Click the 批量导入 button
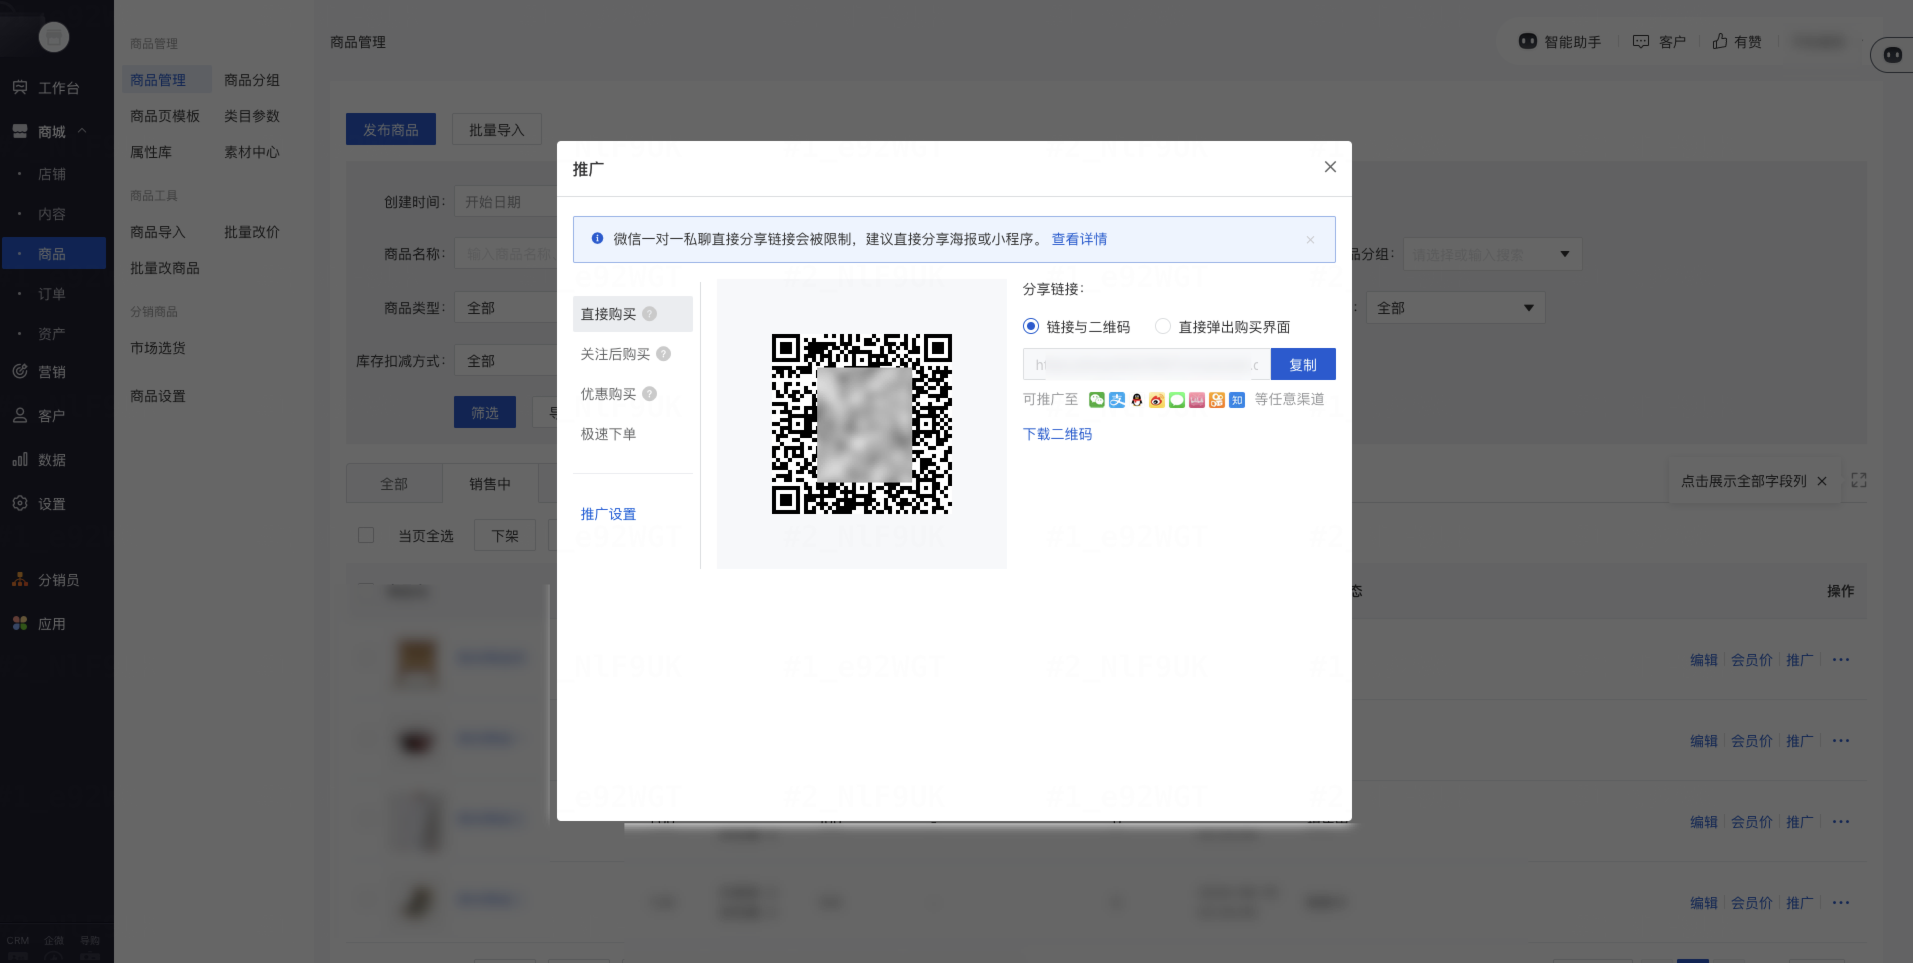The width and height of the screenshot is (1913, 963). [x=497, y=130]
